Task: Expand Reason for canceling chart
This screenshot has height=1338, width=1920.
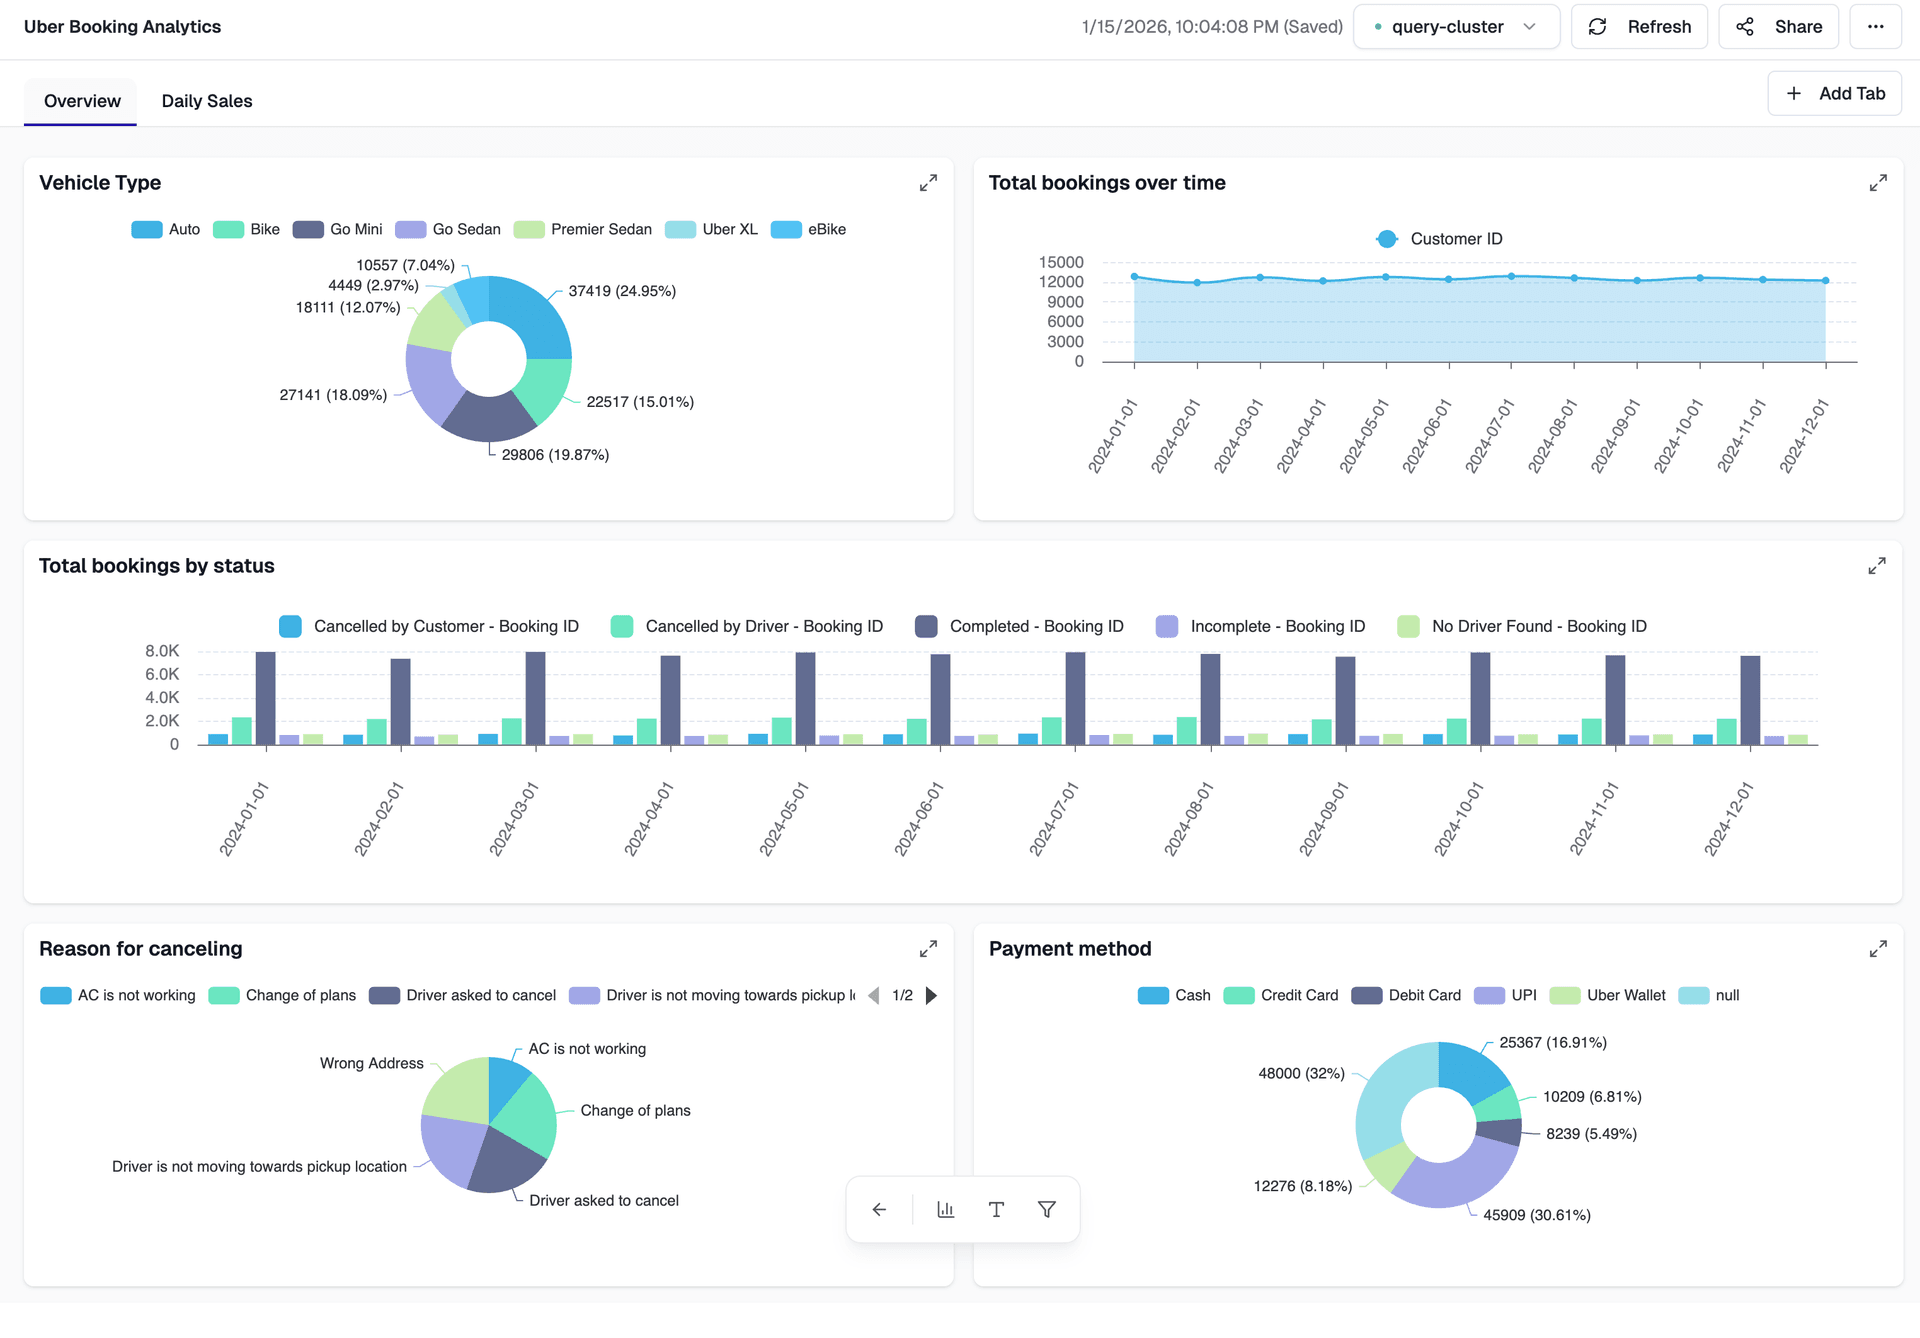Action: (928, 949)
